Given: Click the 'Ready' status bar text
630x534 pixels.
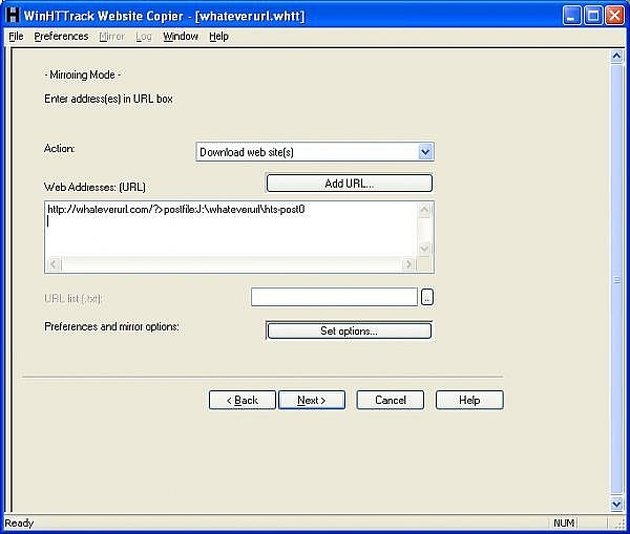Looking at the screenshot, I should 19,523.
